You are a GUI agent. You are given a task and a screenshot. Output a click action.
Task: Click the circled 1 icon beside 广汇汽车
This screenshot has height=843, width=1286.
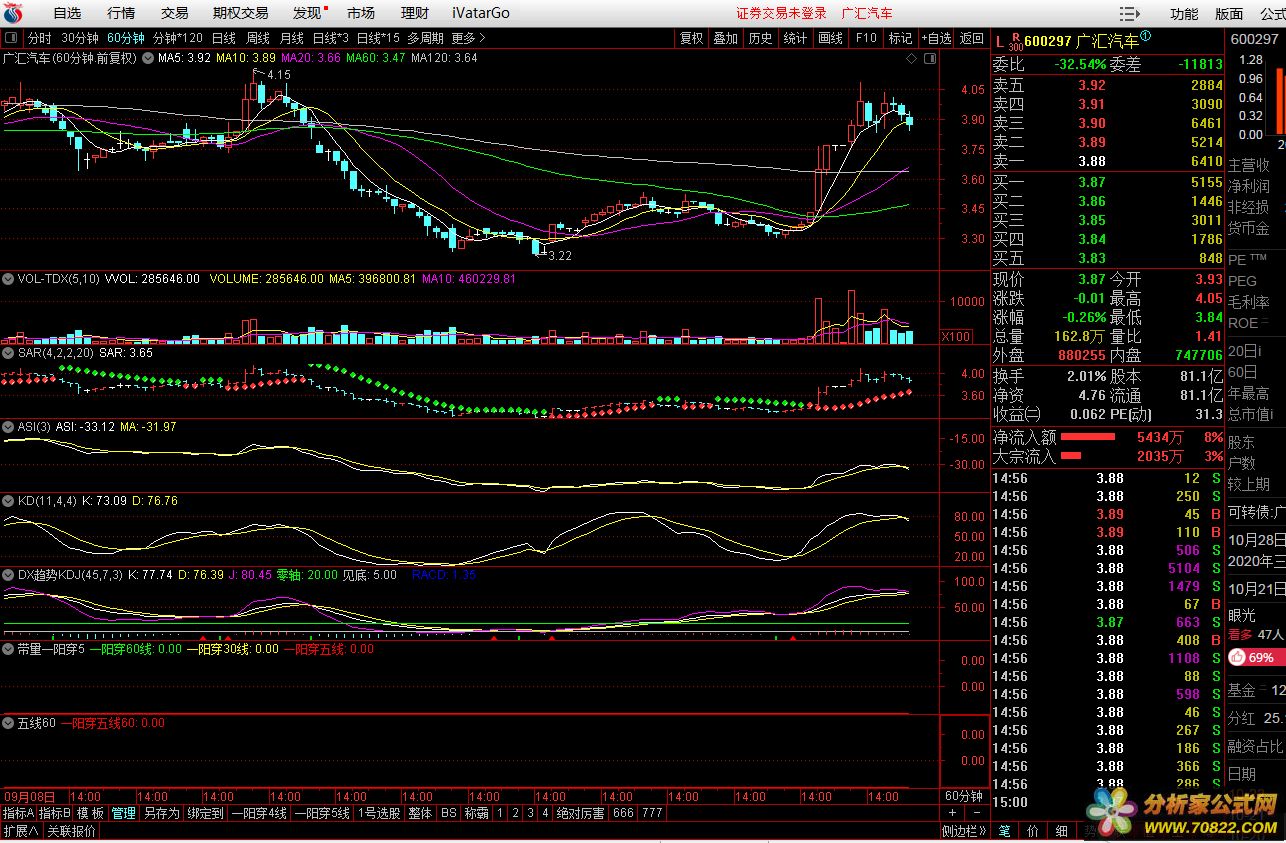[x=1145, y=37]
